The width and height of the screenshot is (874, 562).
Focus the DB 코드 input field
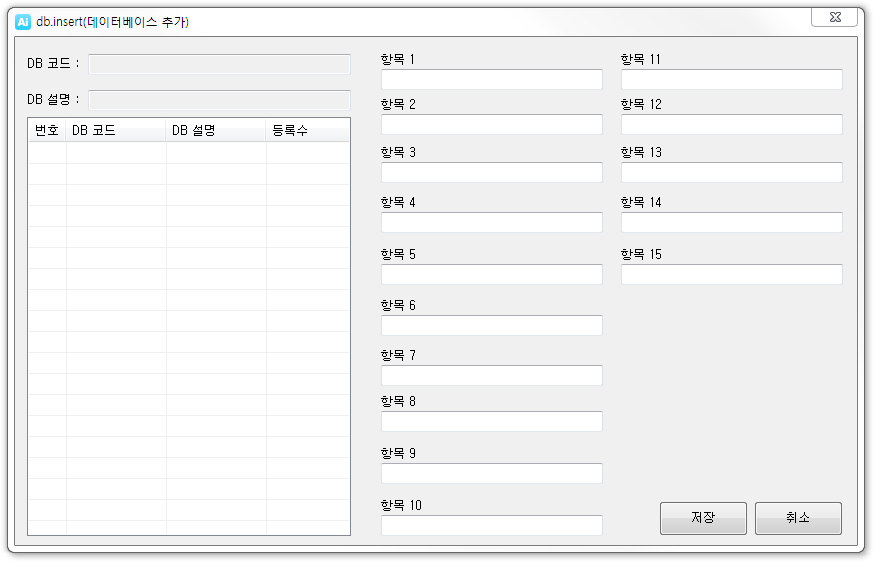point(220,64)
